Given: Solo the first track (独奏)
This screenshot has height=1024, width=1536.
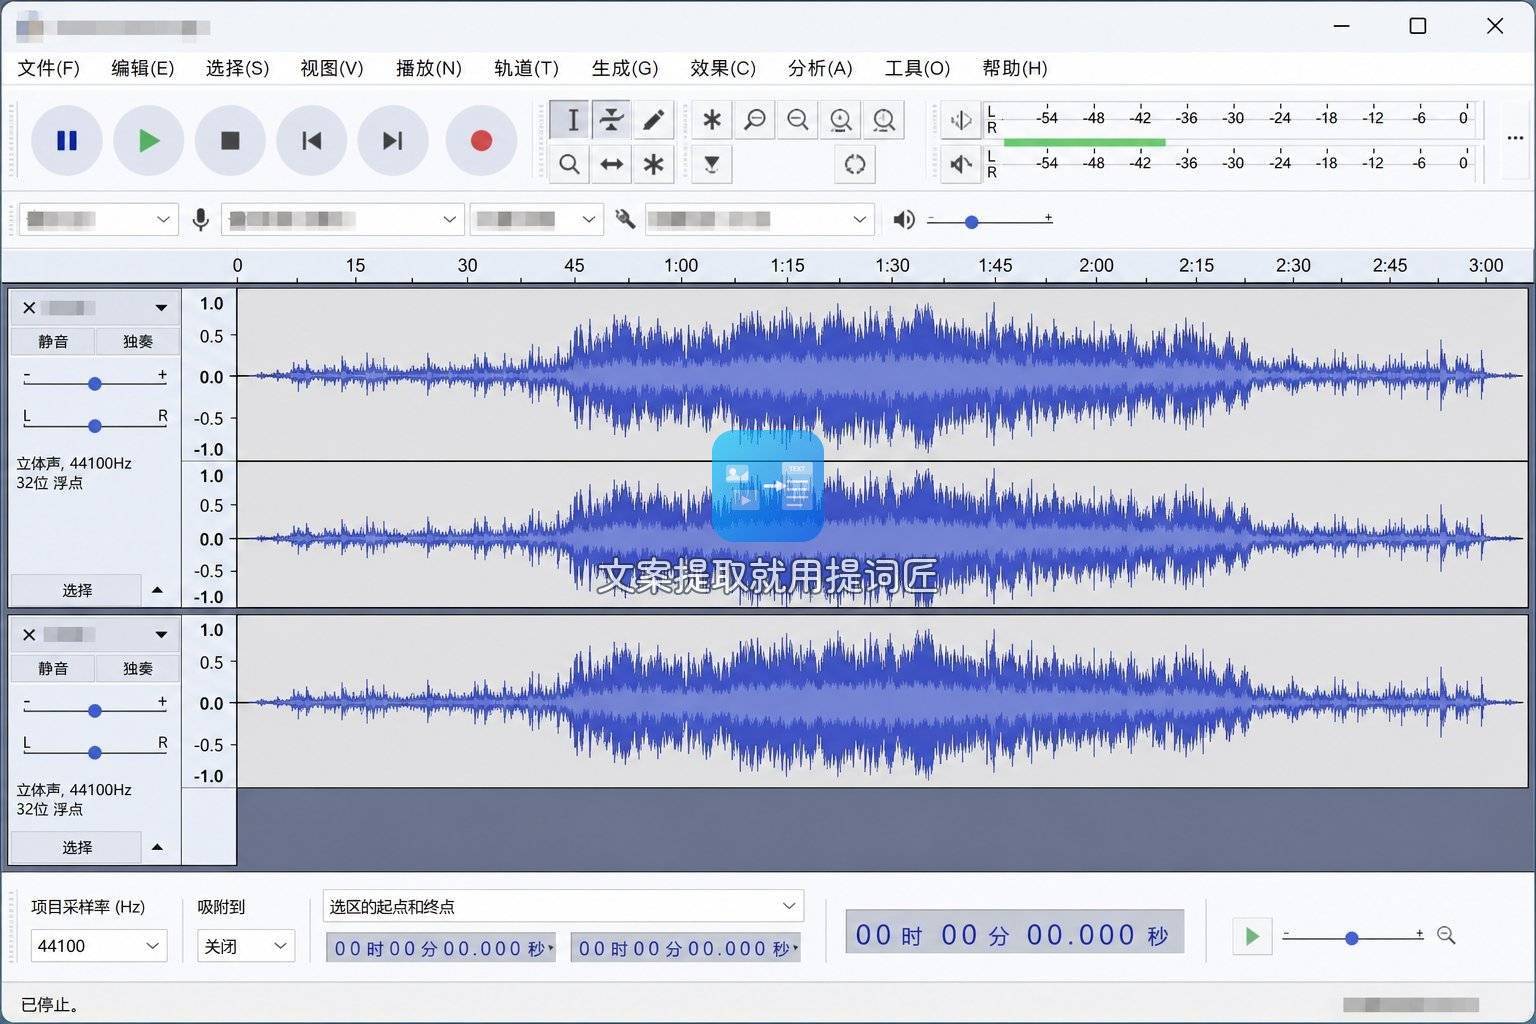Looking at the screenshot, I should click(138, 341).
